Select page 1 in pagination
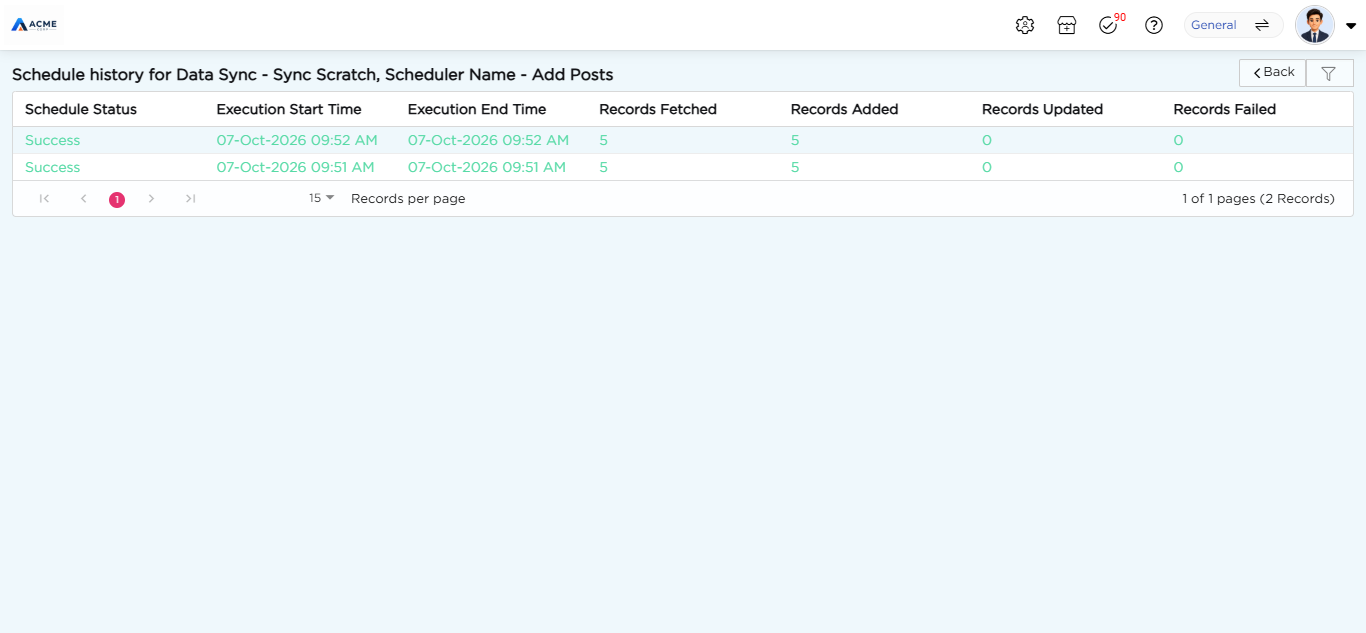 117,200
